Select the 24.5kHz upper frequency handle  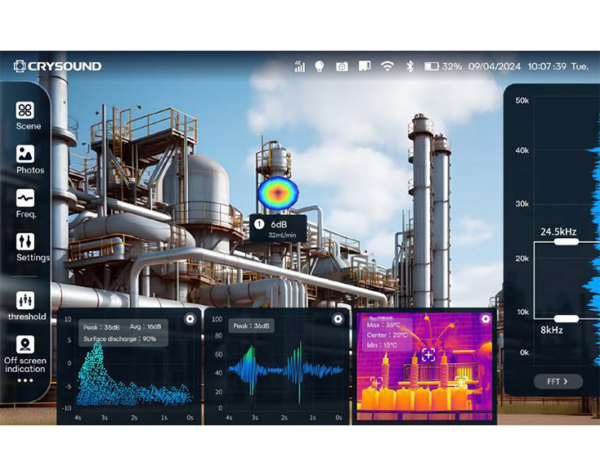coord(553,241)
